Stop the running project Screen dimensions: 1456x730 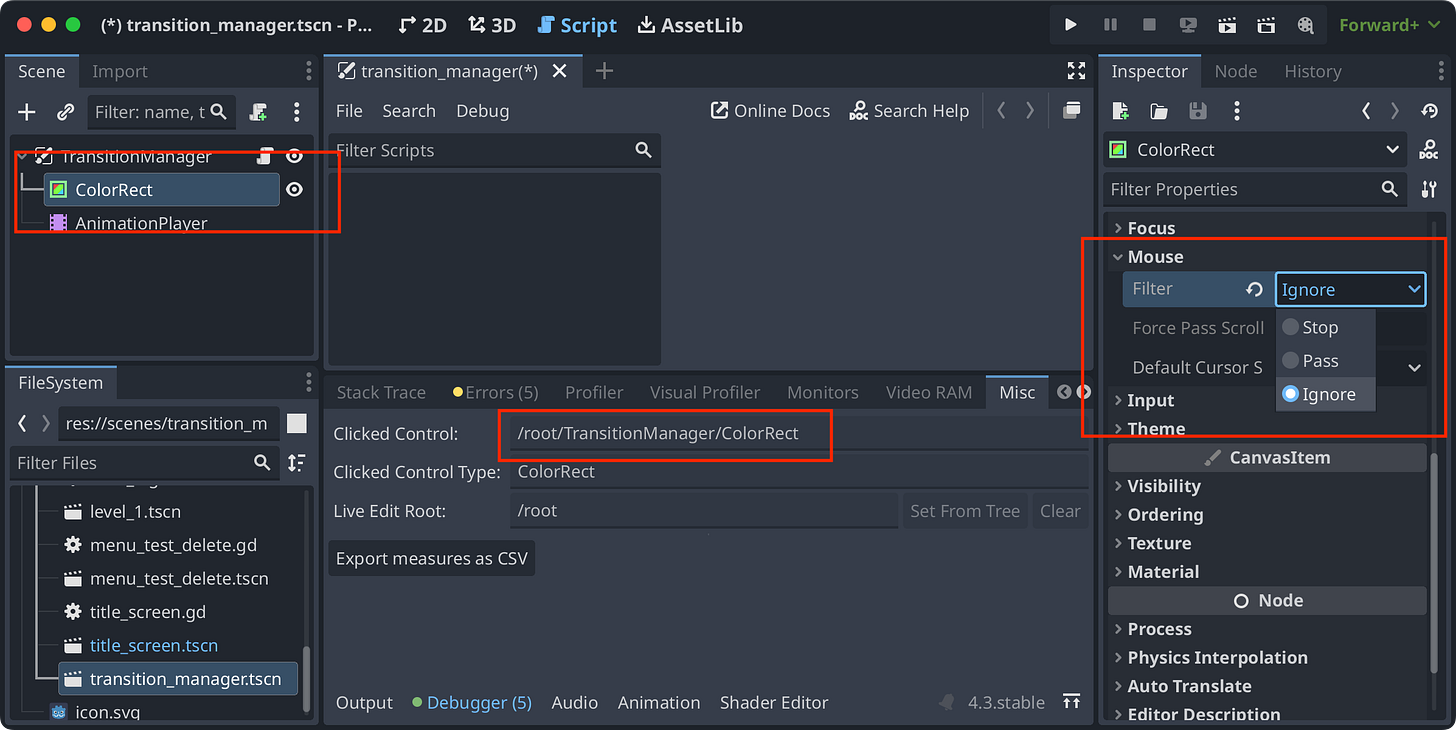point(1148,25)
